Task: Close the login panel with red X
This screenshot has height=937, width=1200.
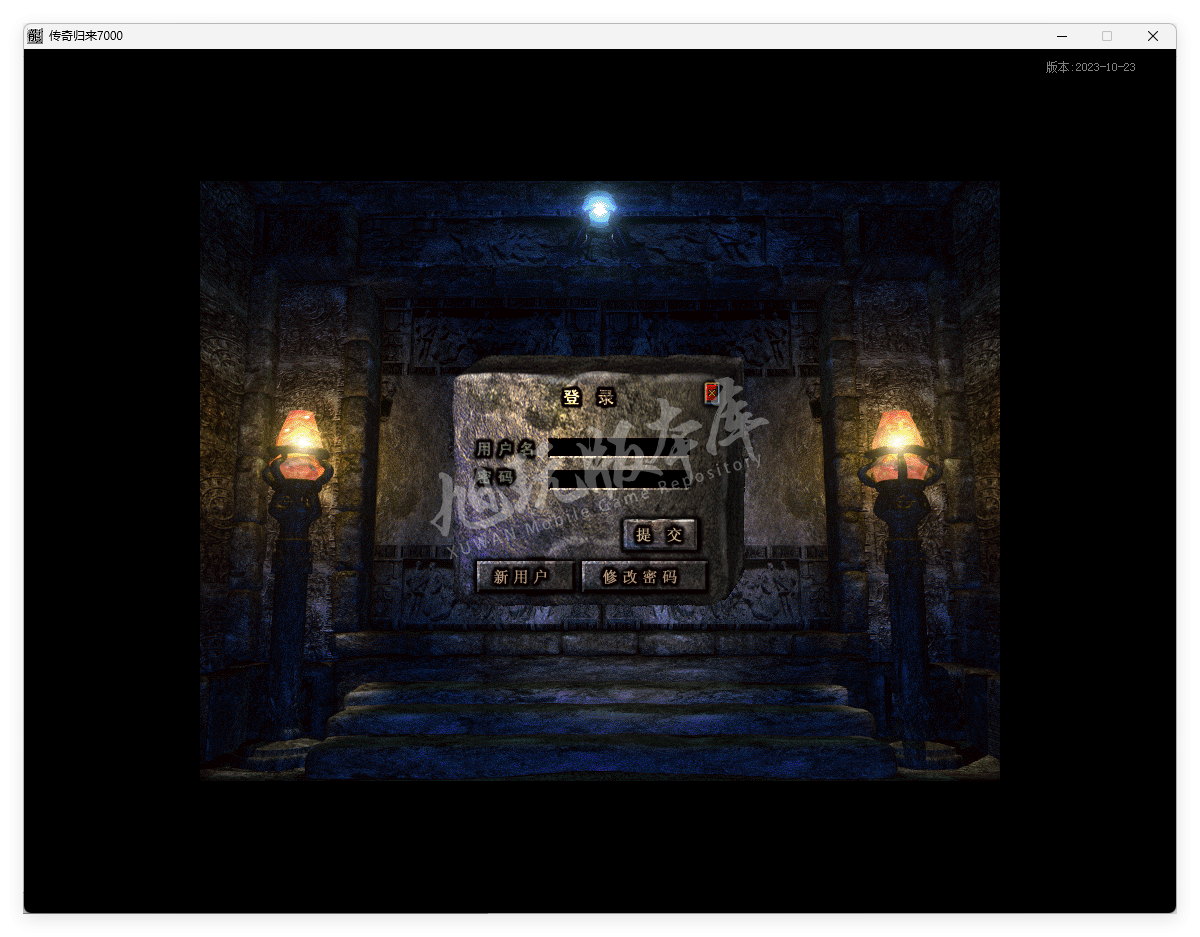Action: pos(711,393)
